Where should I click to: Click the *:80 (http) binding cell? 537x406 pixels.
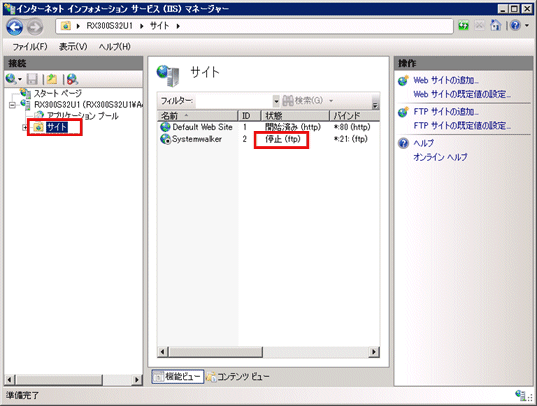352,127
